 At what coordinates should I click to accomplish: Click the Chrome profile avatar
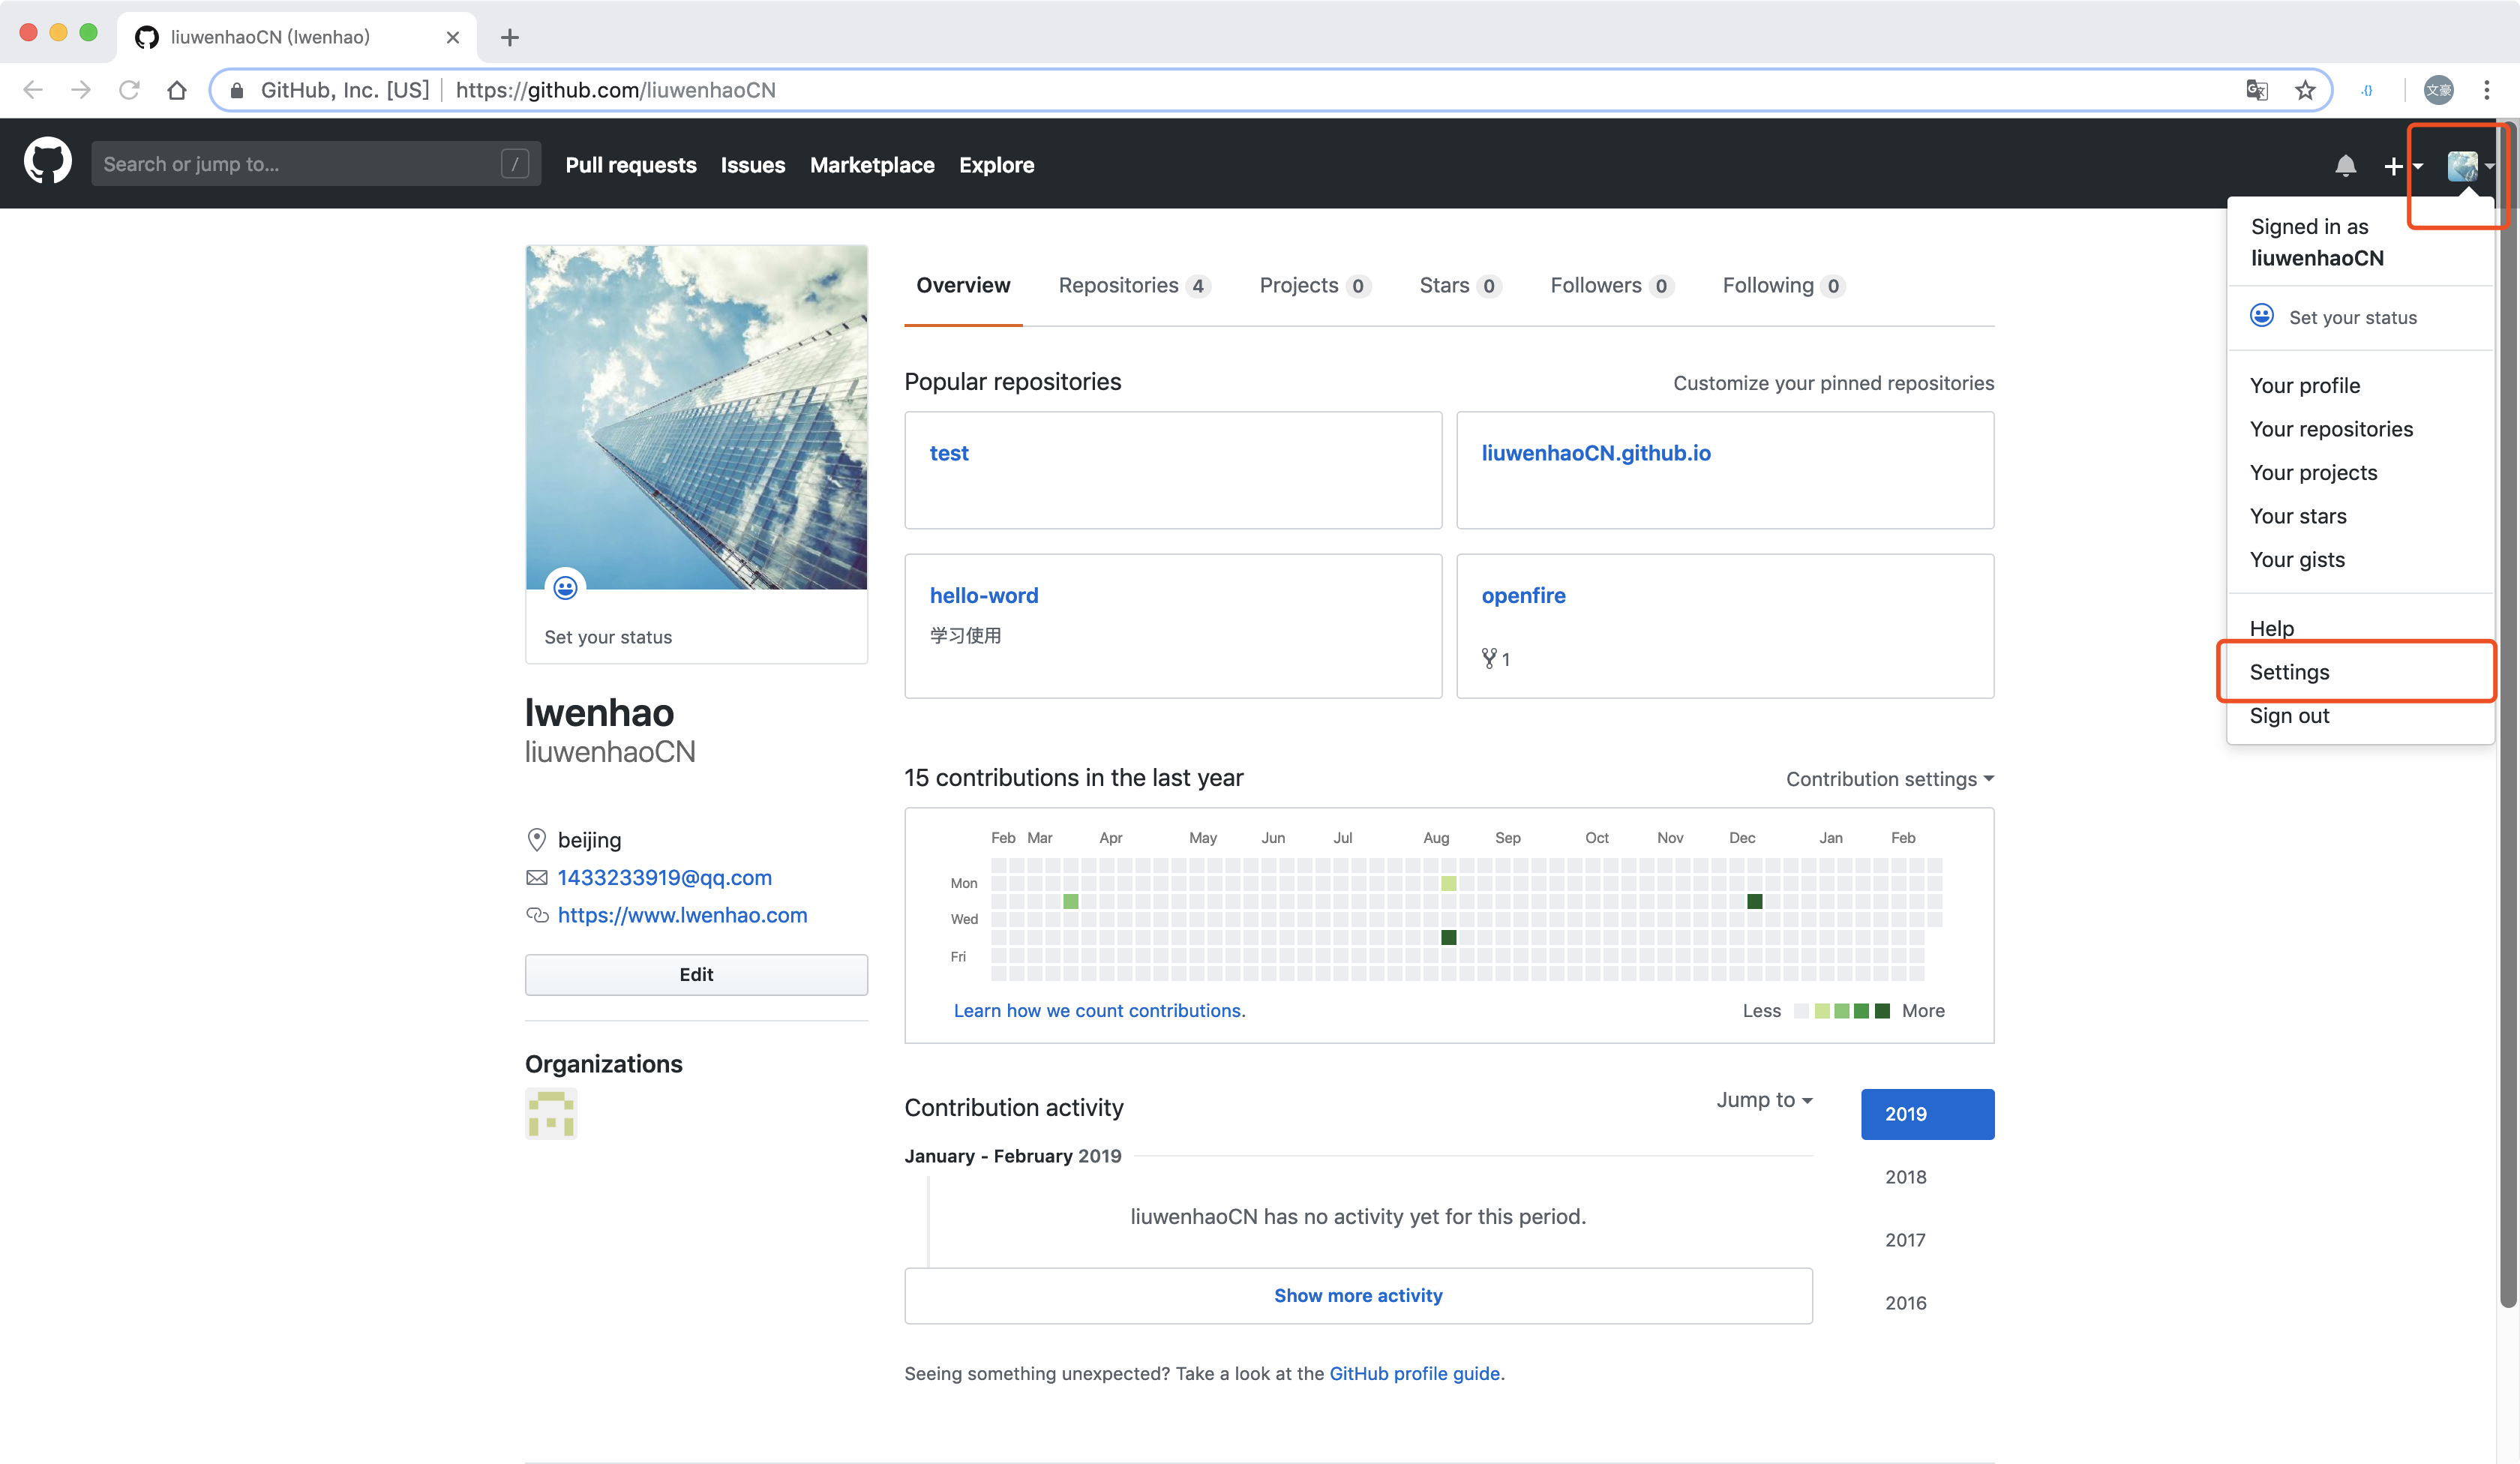tap(2438, 90)
